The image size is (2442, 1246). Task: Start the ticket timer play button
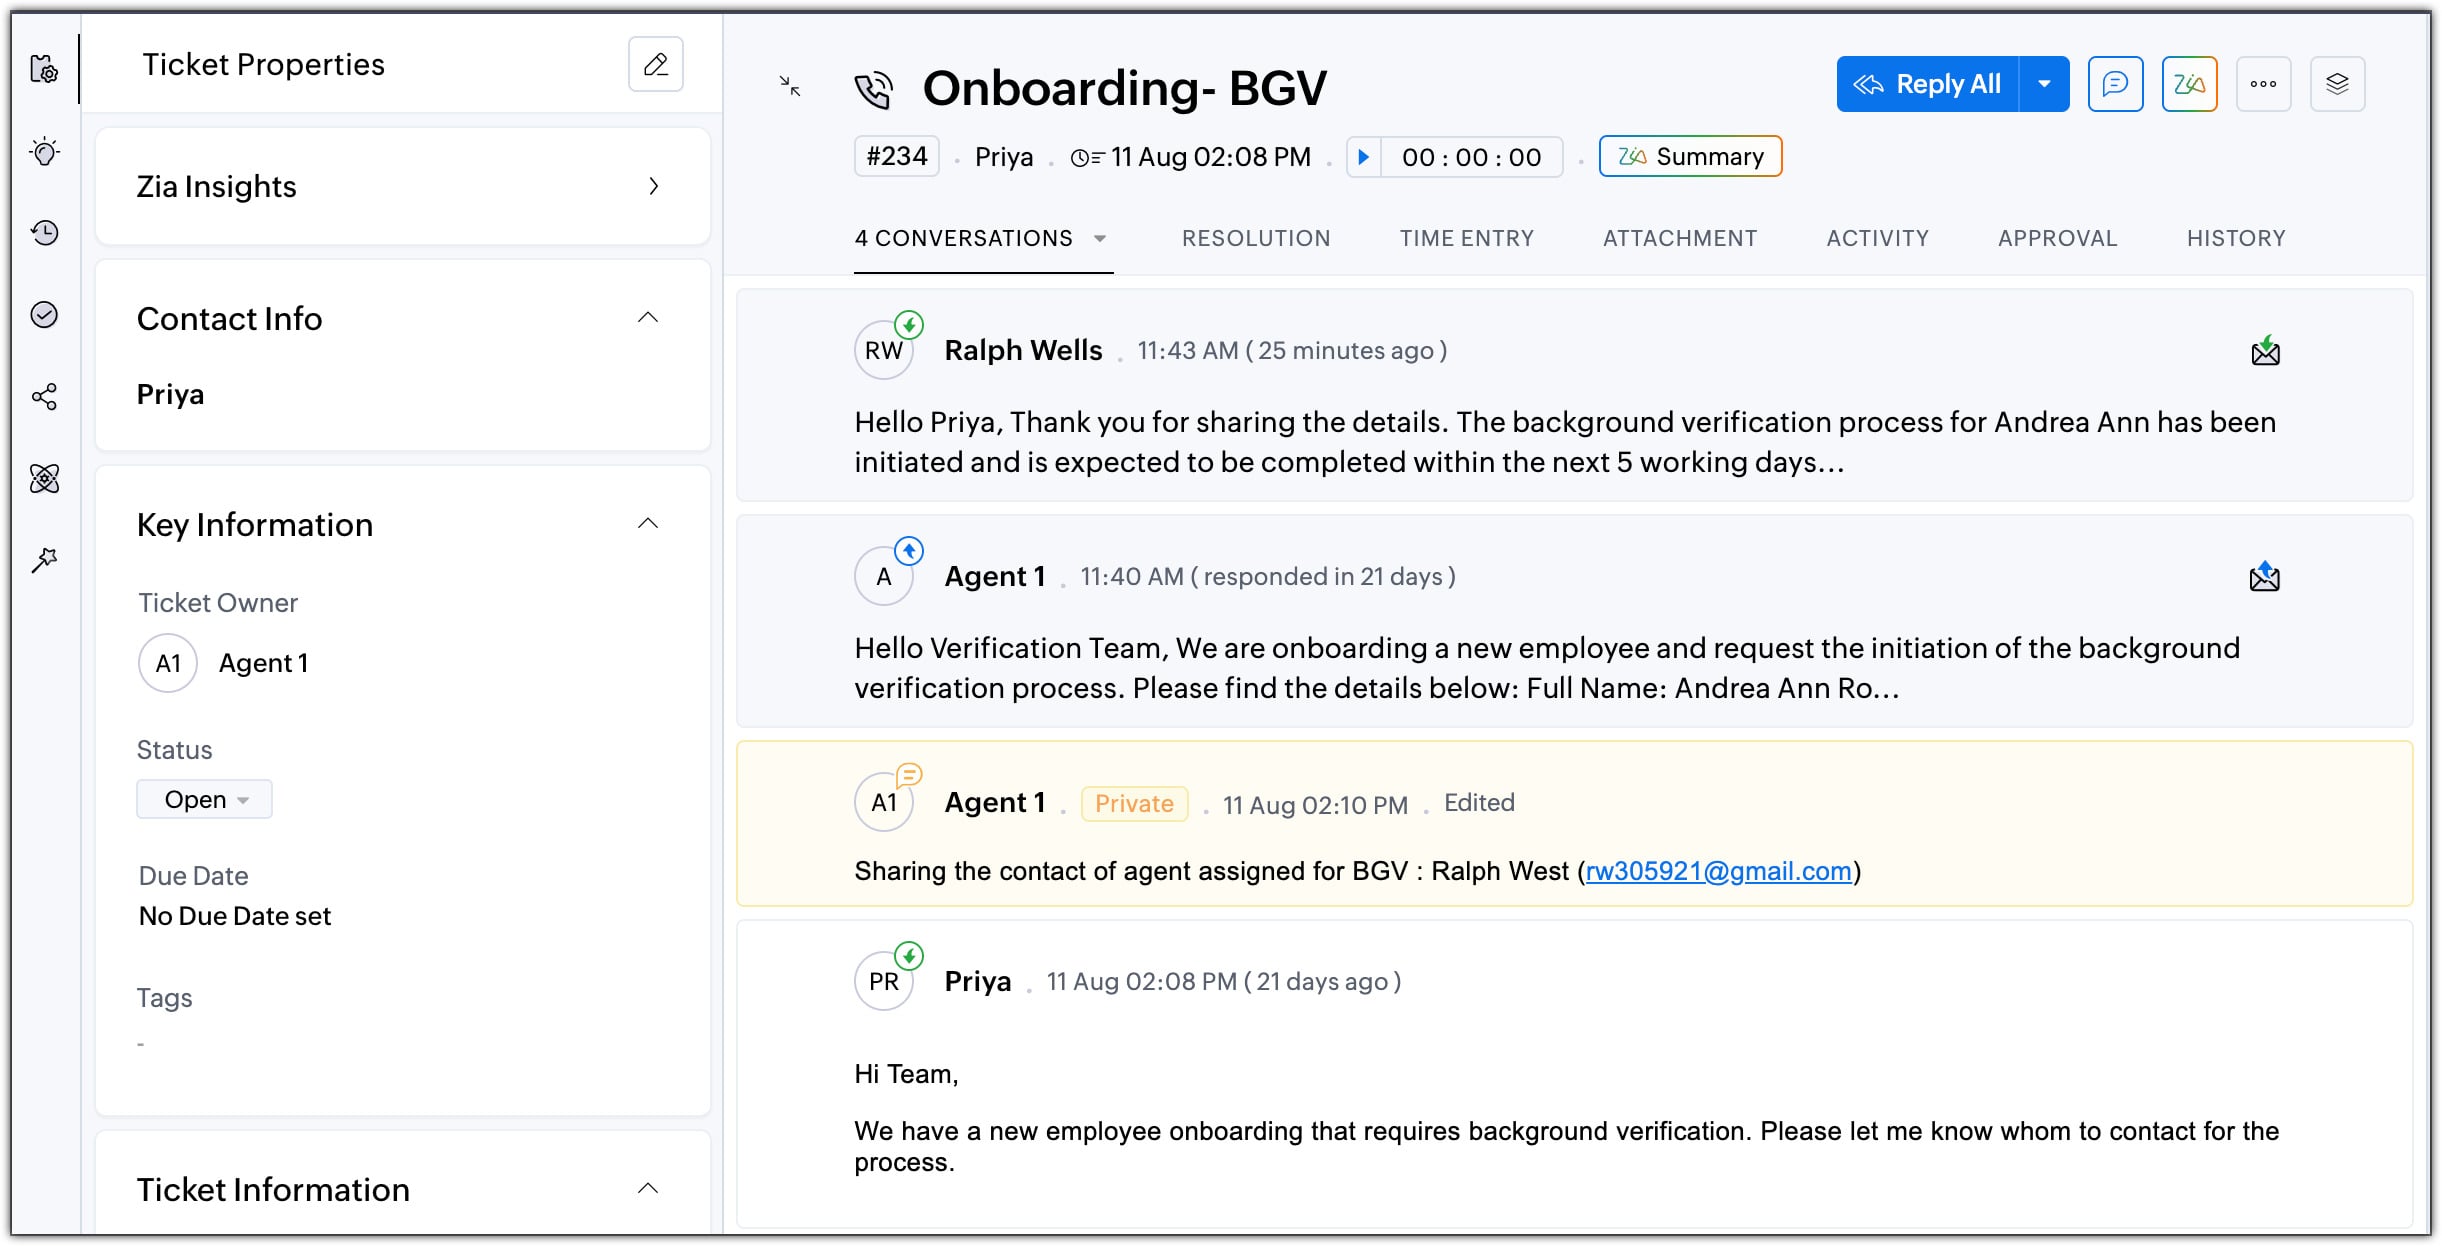pyautogui.click(x=1363, y=157)
